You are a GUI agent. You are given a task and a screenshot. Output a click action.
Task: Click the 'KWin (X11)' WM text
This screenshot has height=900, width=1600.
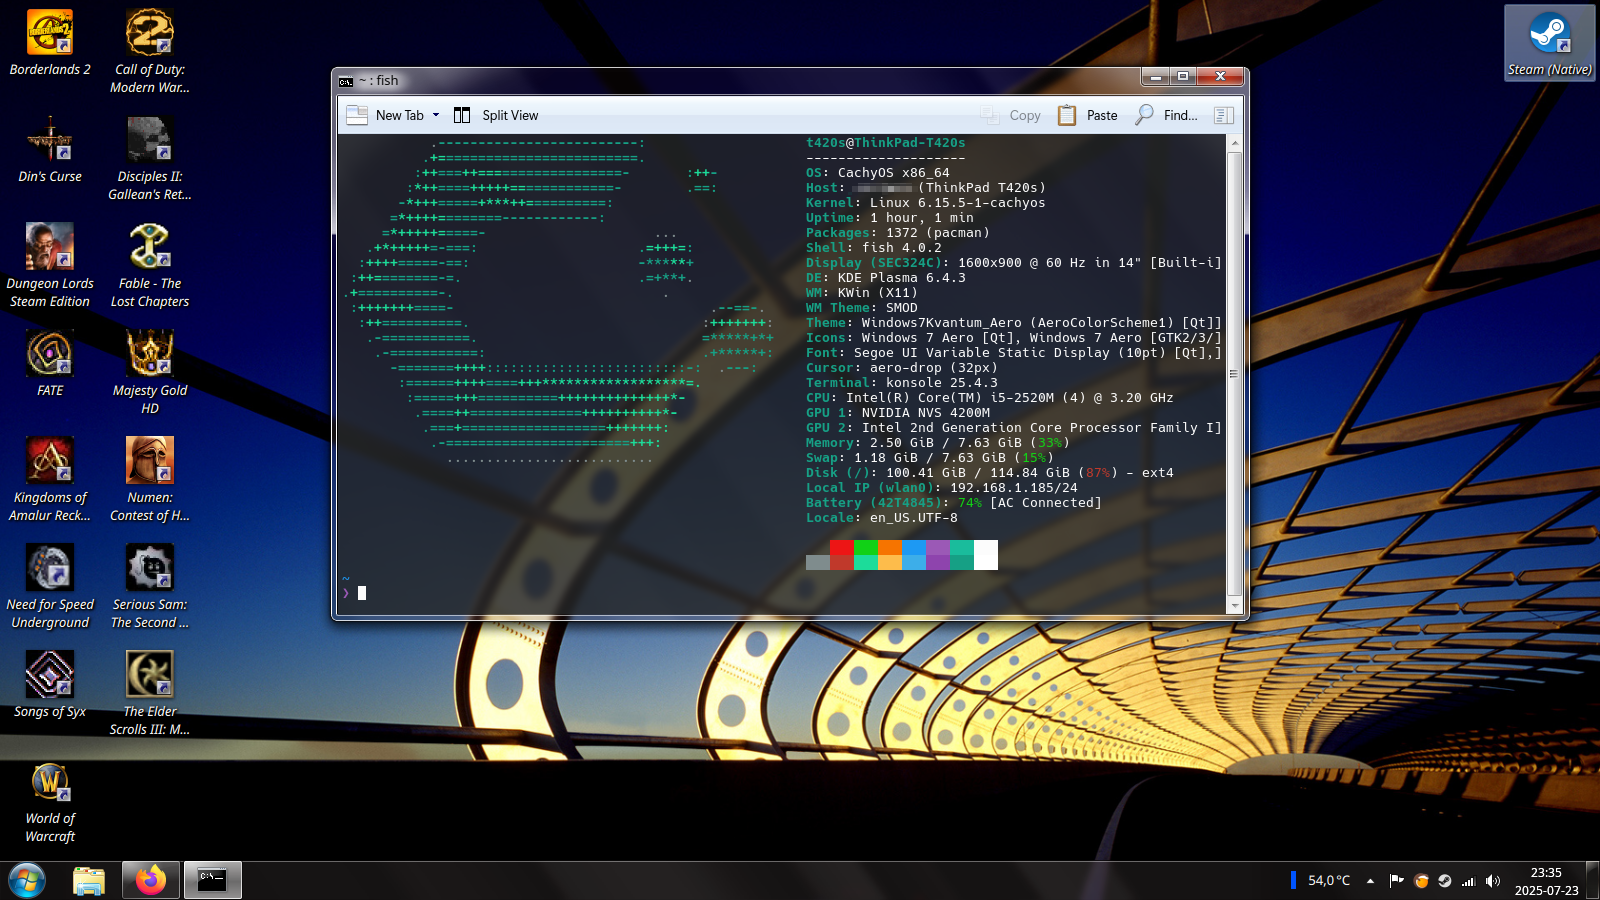point(878,293)
